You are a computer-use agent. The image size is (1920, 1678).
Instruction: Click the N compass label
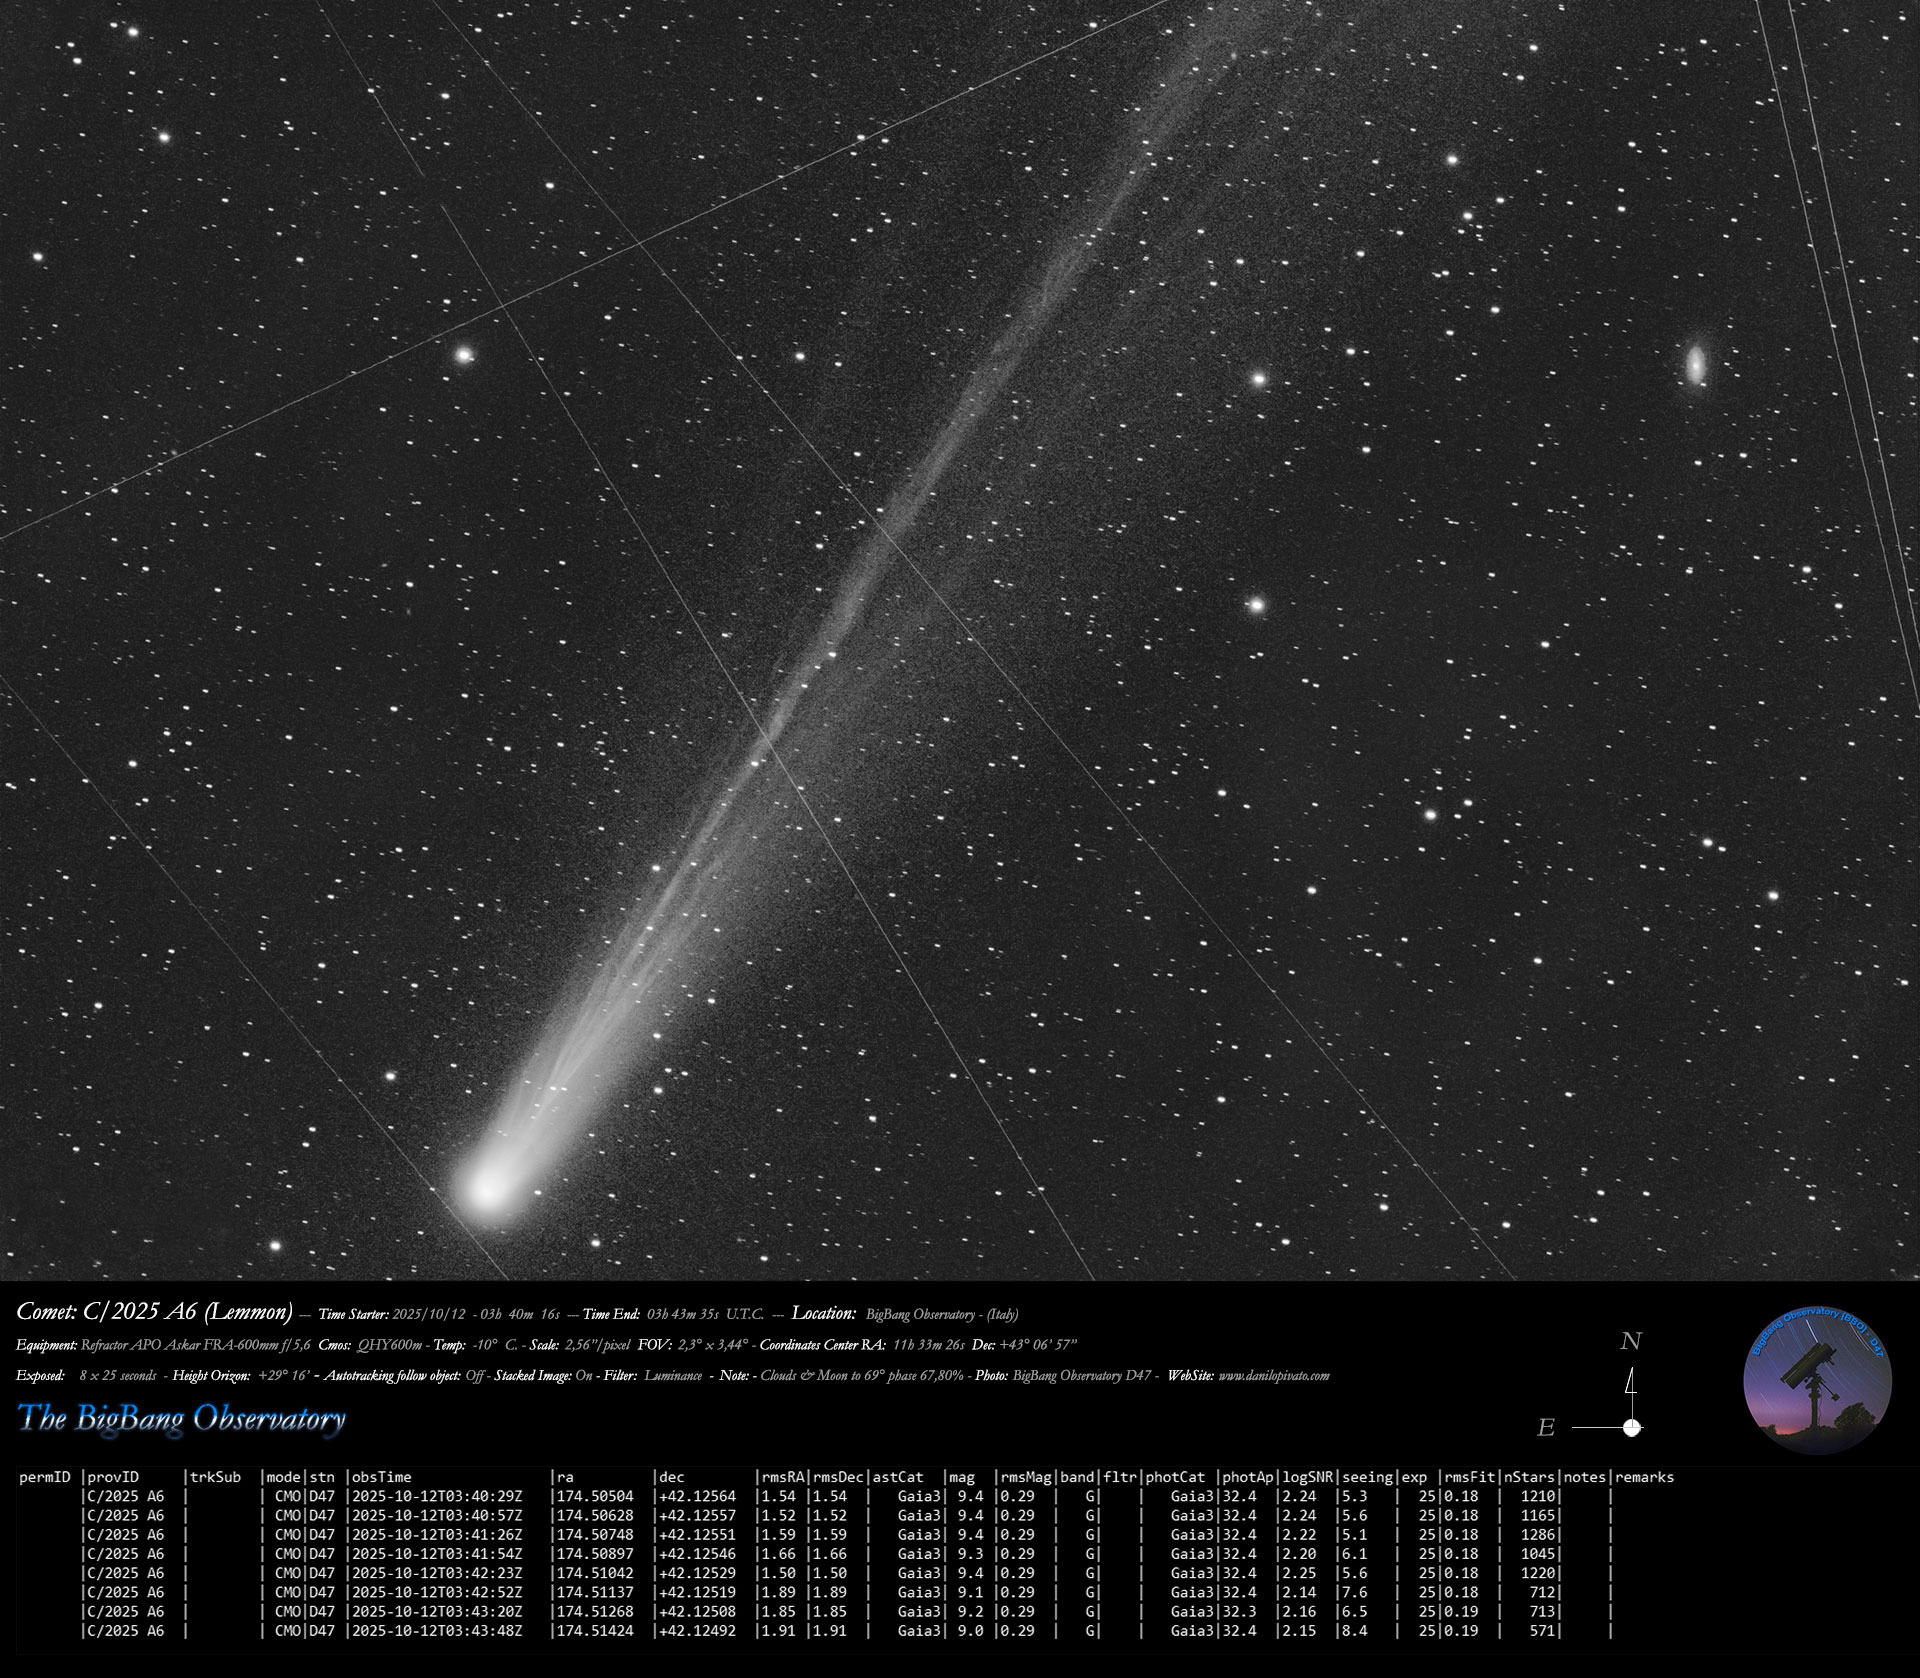[x=1631, y=1341]
